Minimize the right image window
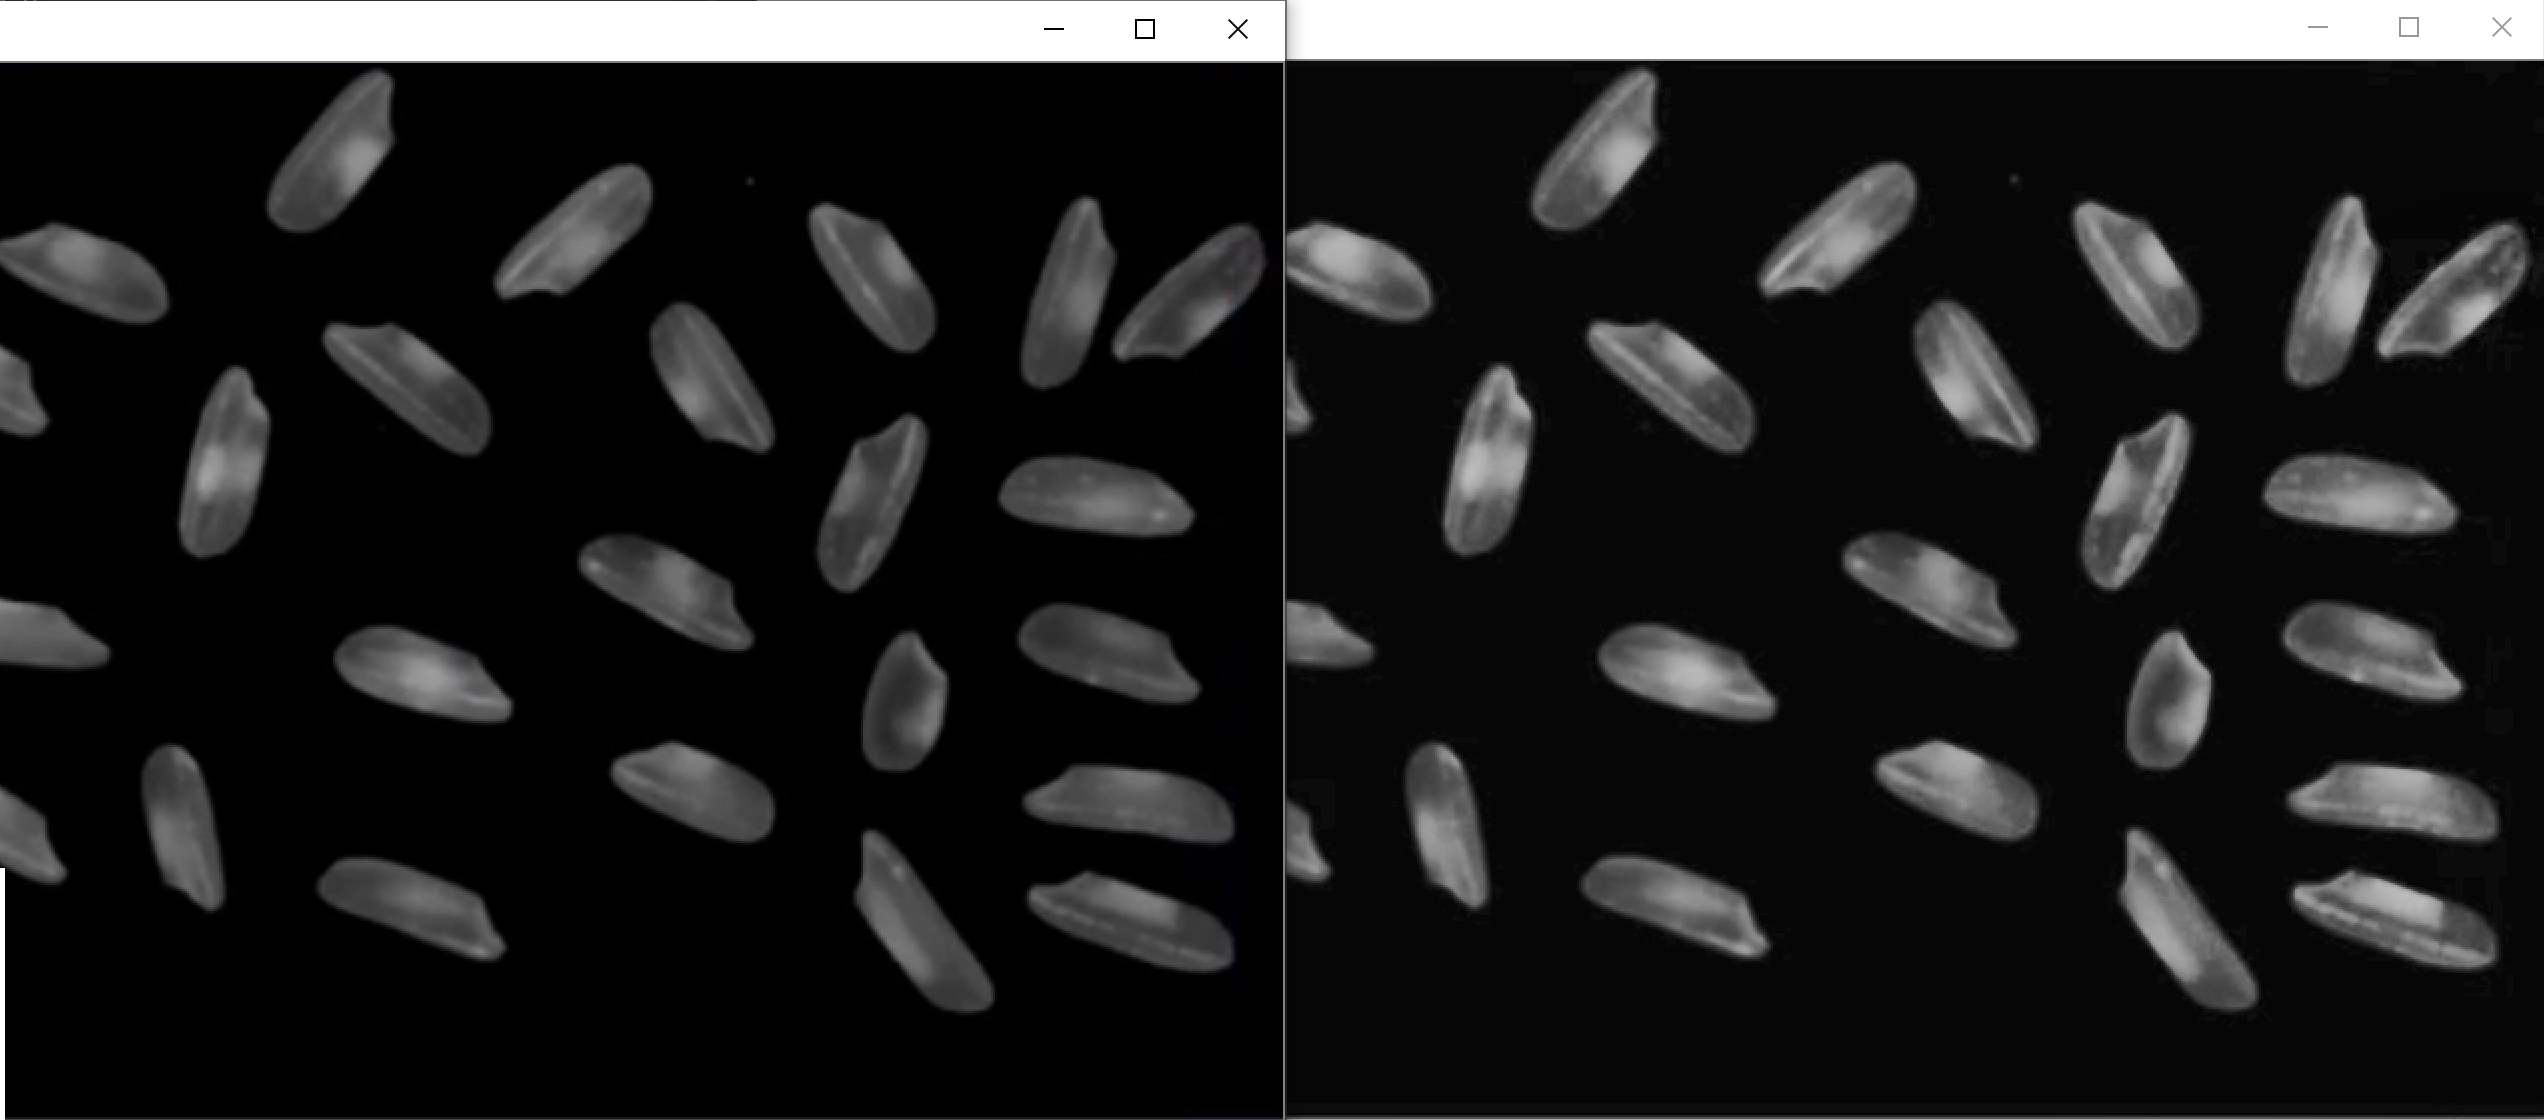The width and height of the screenshot is (2544, 1120). click(2317, 28)
